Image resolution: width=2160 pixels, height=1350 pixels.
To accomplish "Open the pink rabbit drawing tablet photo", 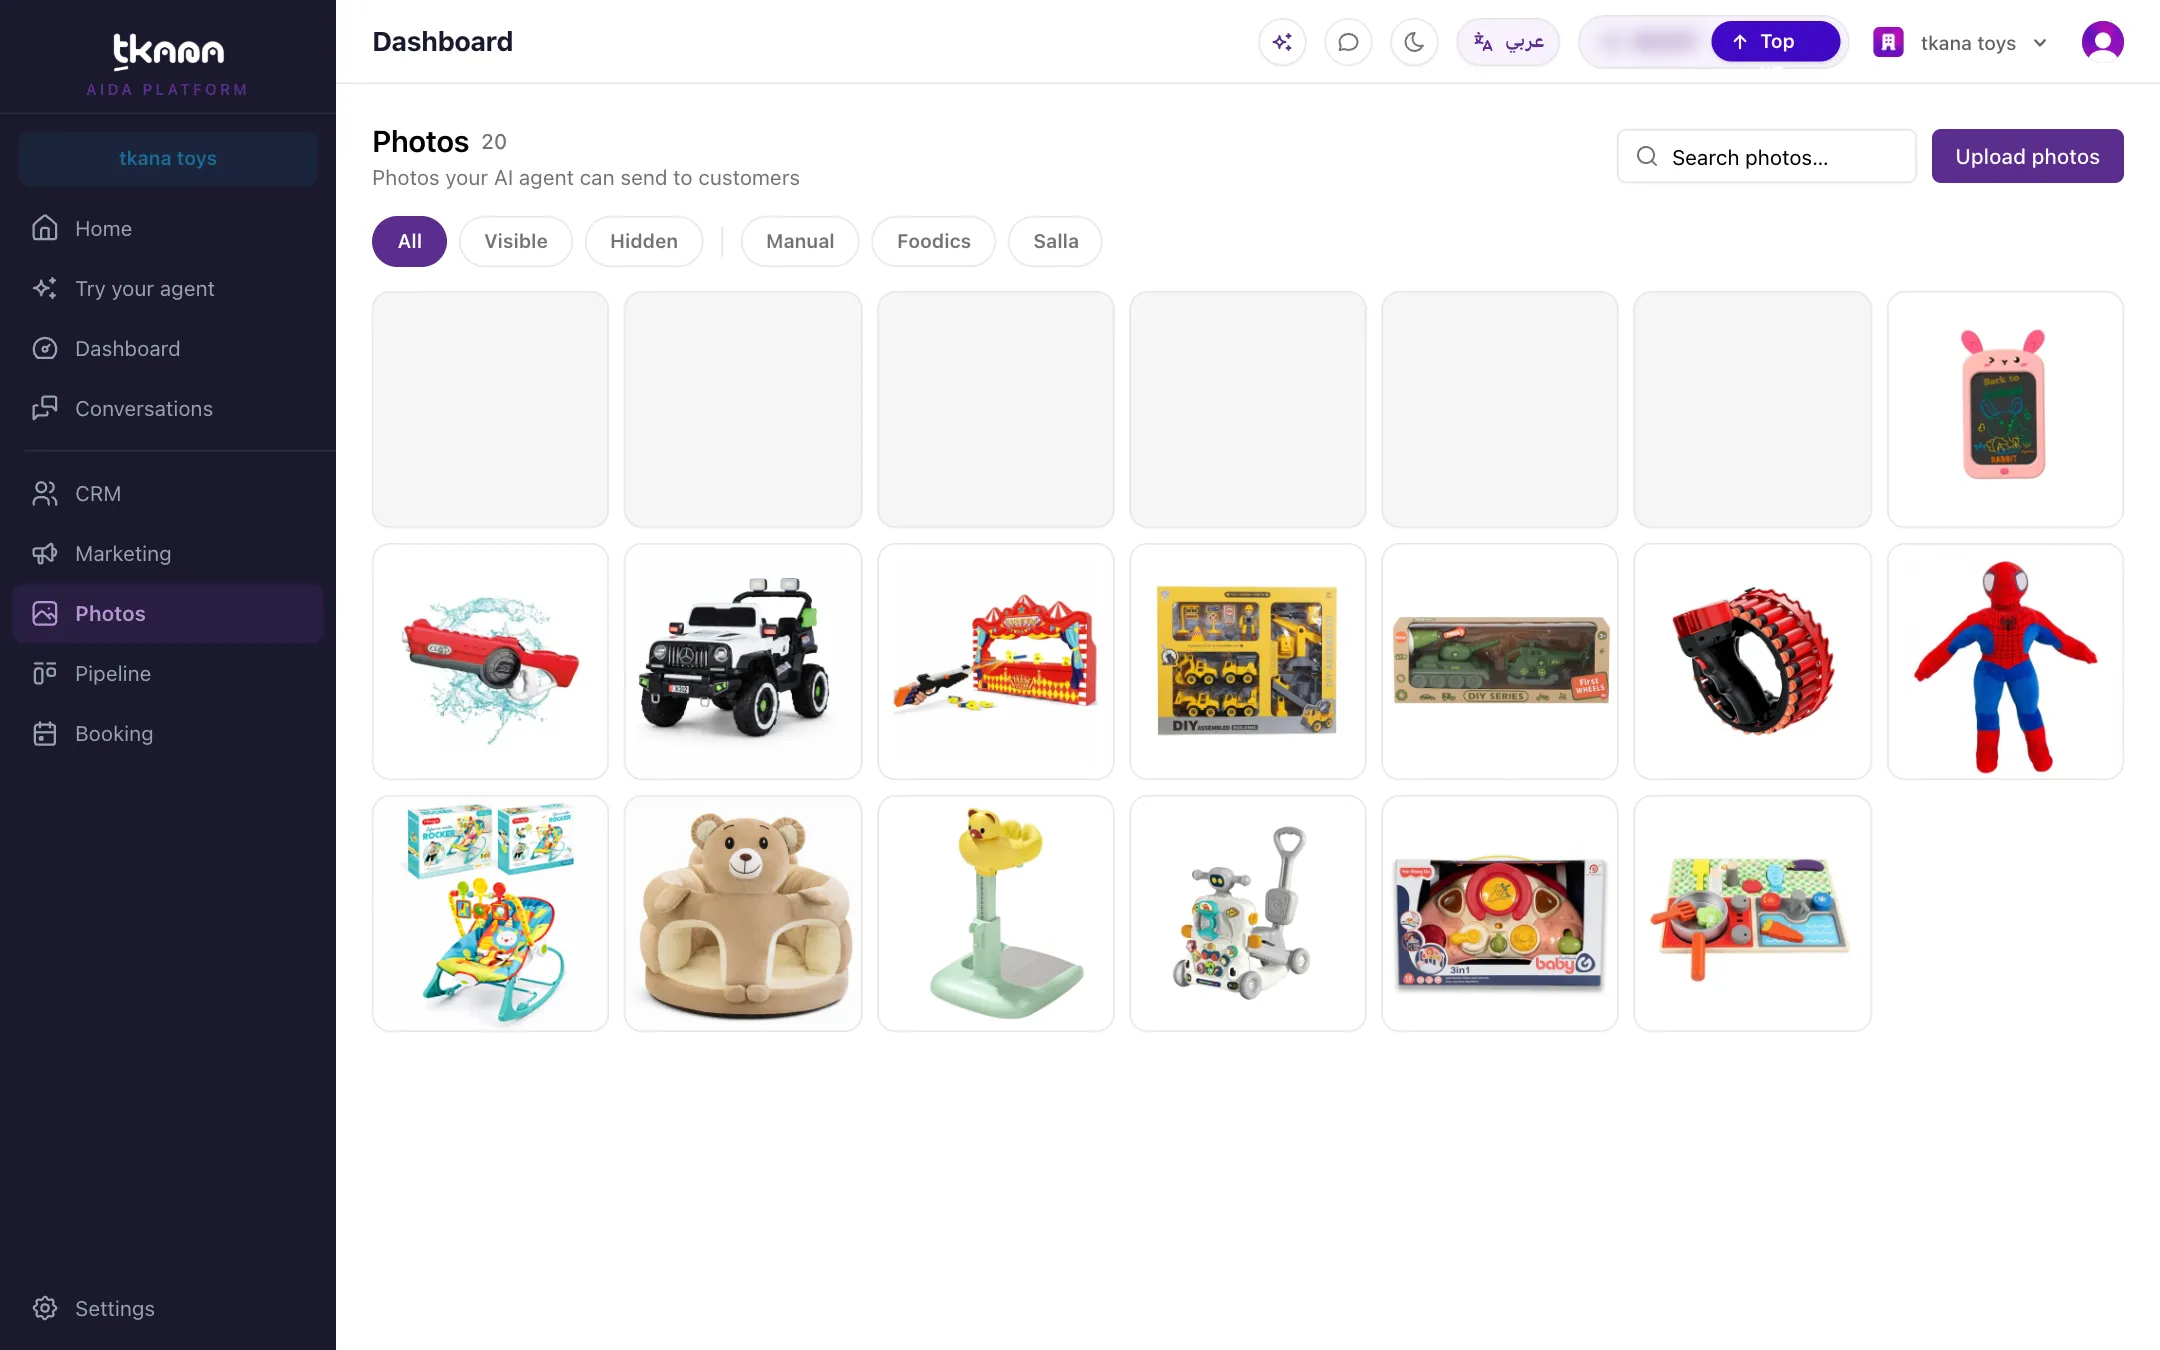I will 2005,410.
